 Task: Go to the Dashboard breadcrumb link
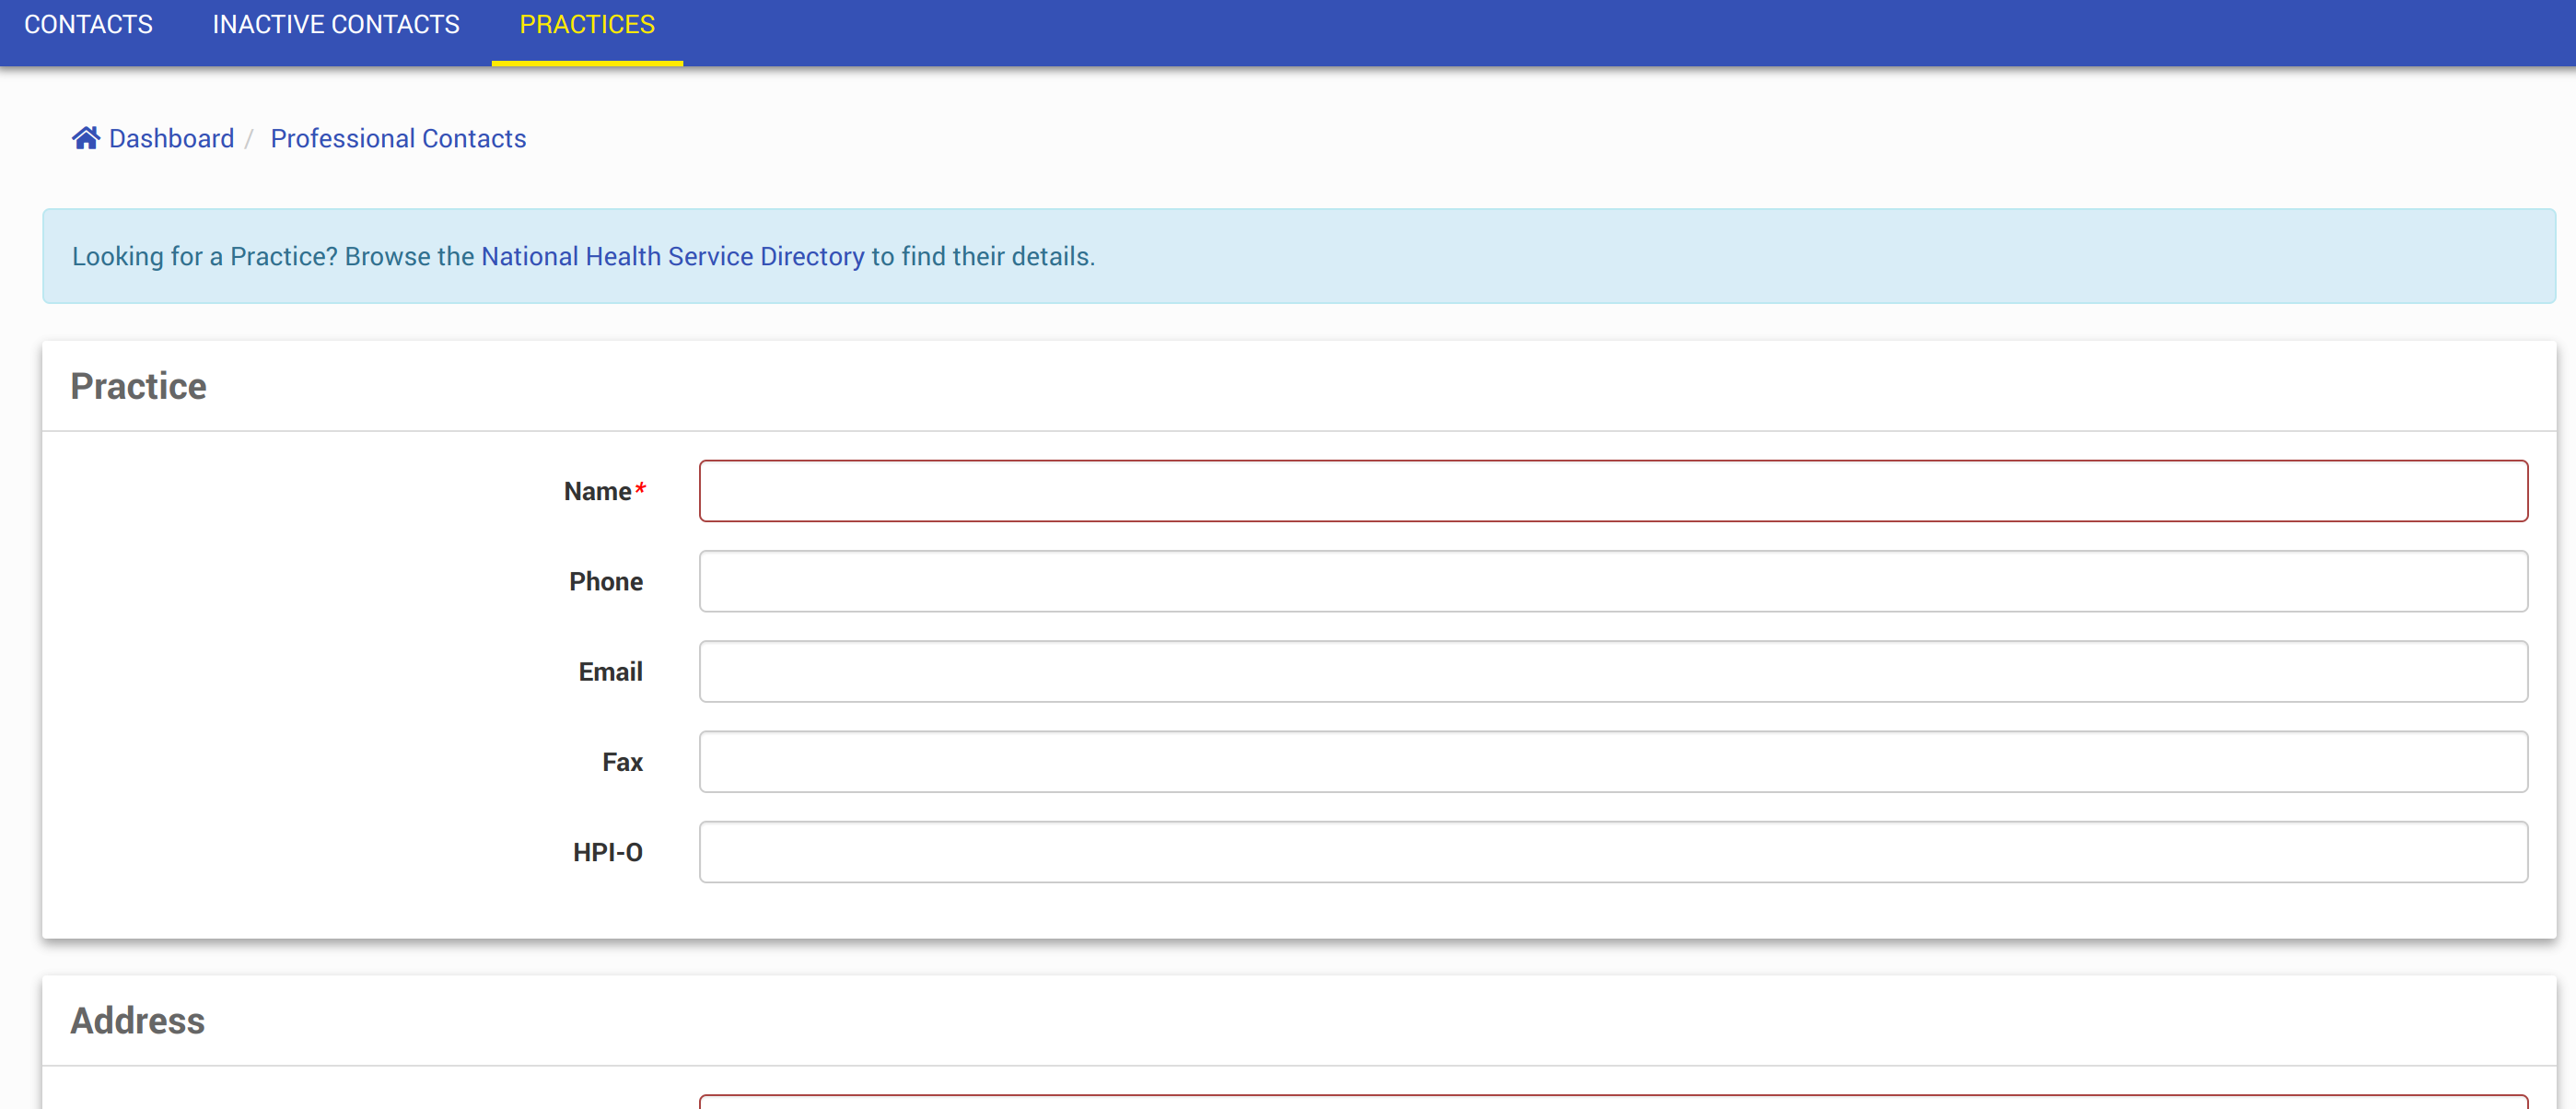(171, 138)
